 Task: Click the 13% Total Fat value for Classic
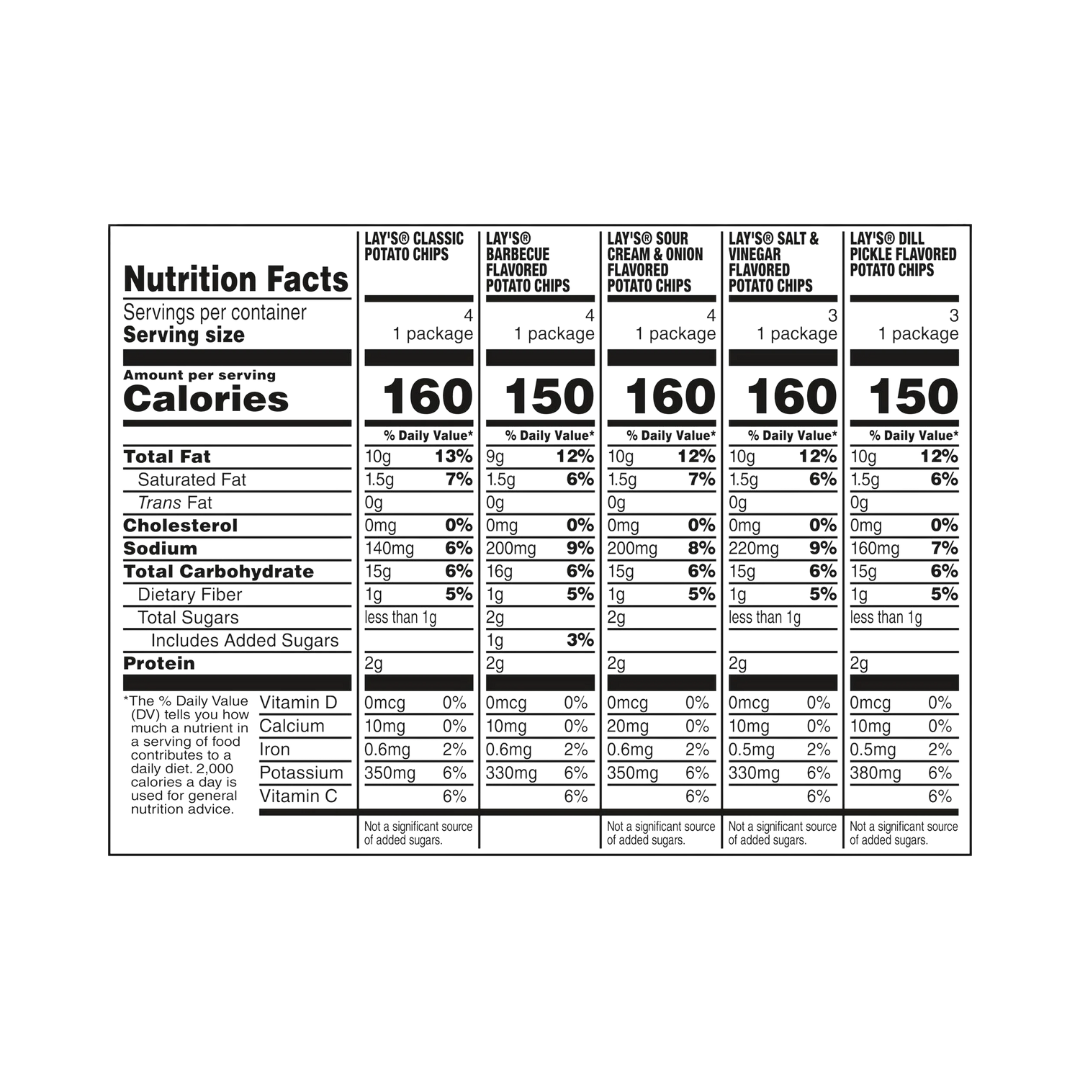(453, 456)
